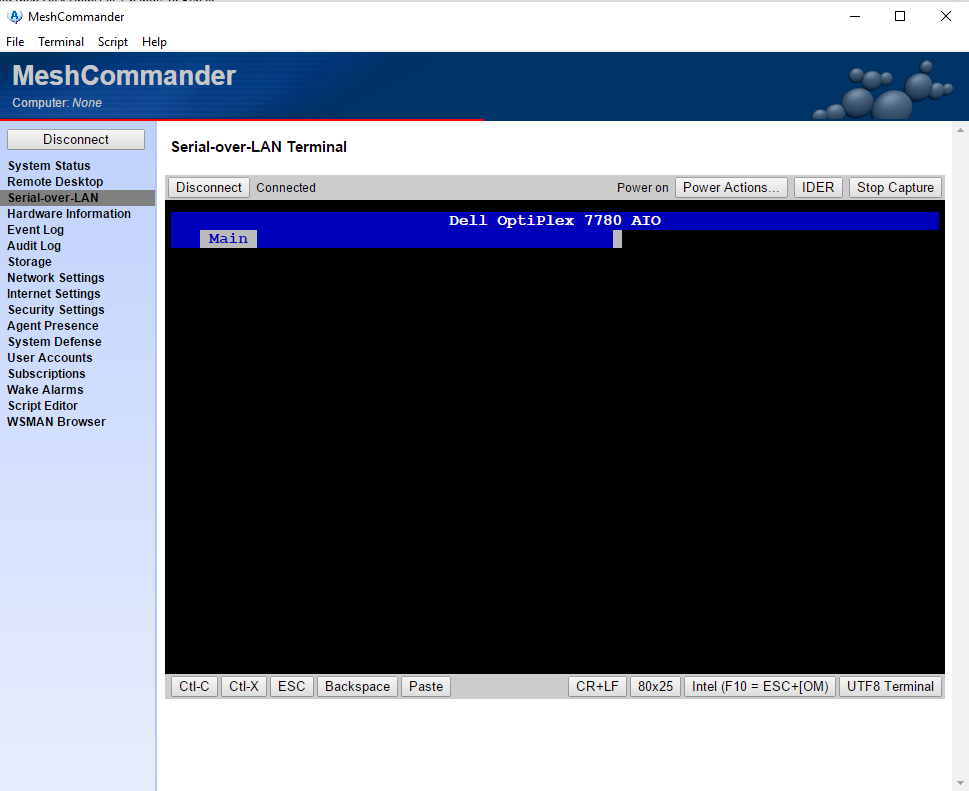969x791 pixels.
Task: Click the sidebar Disconnect button
Action: 76,140
